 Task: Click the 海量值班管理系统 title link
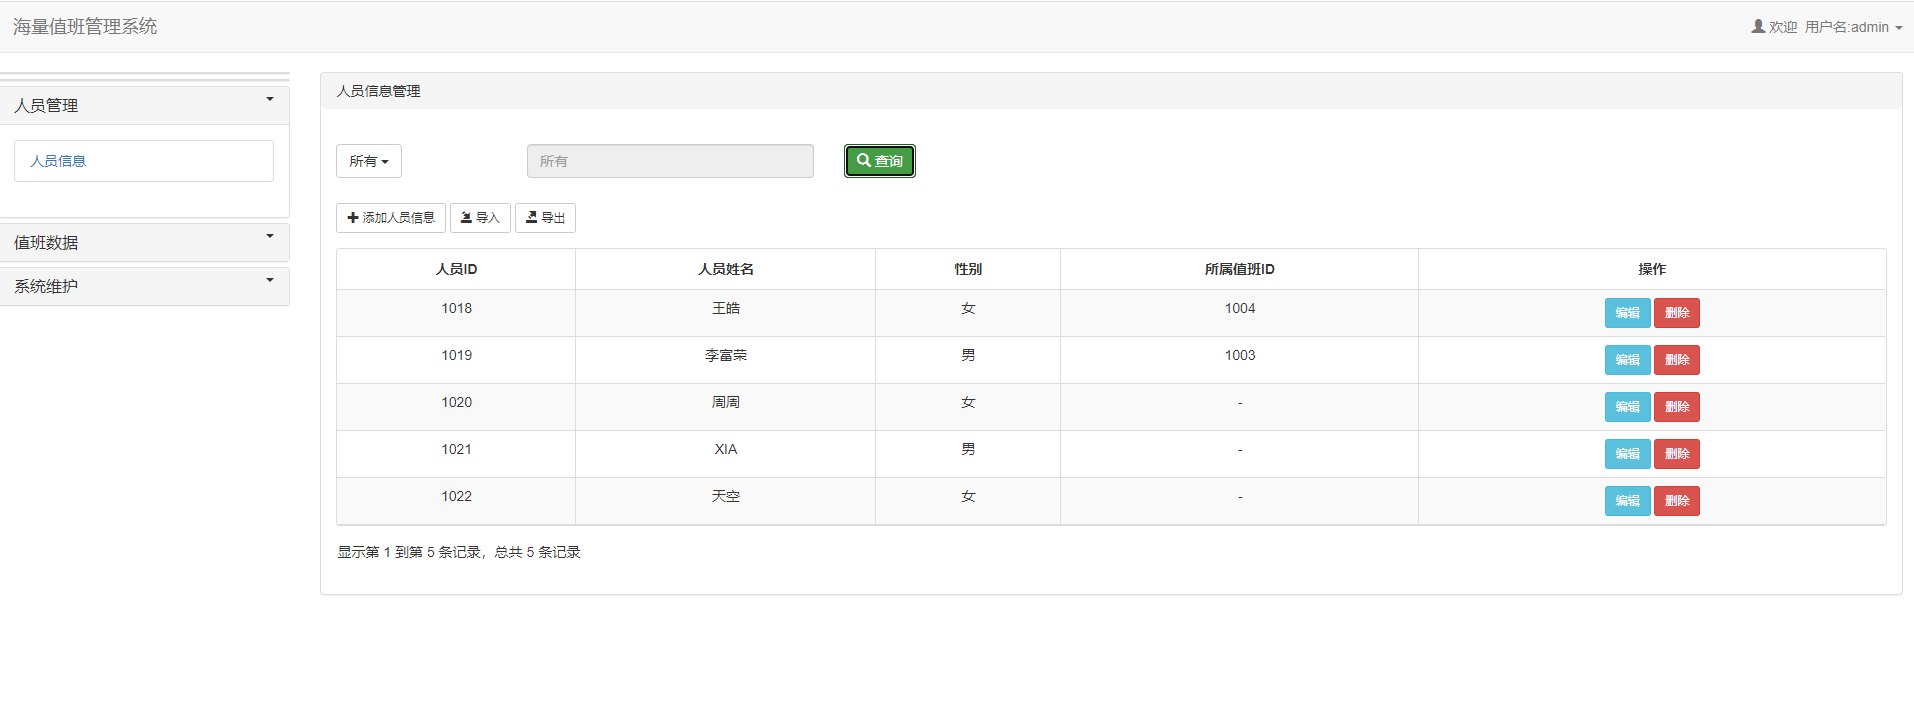(85, 27)
